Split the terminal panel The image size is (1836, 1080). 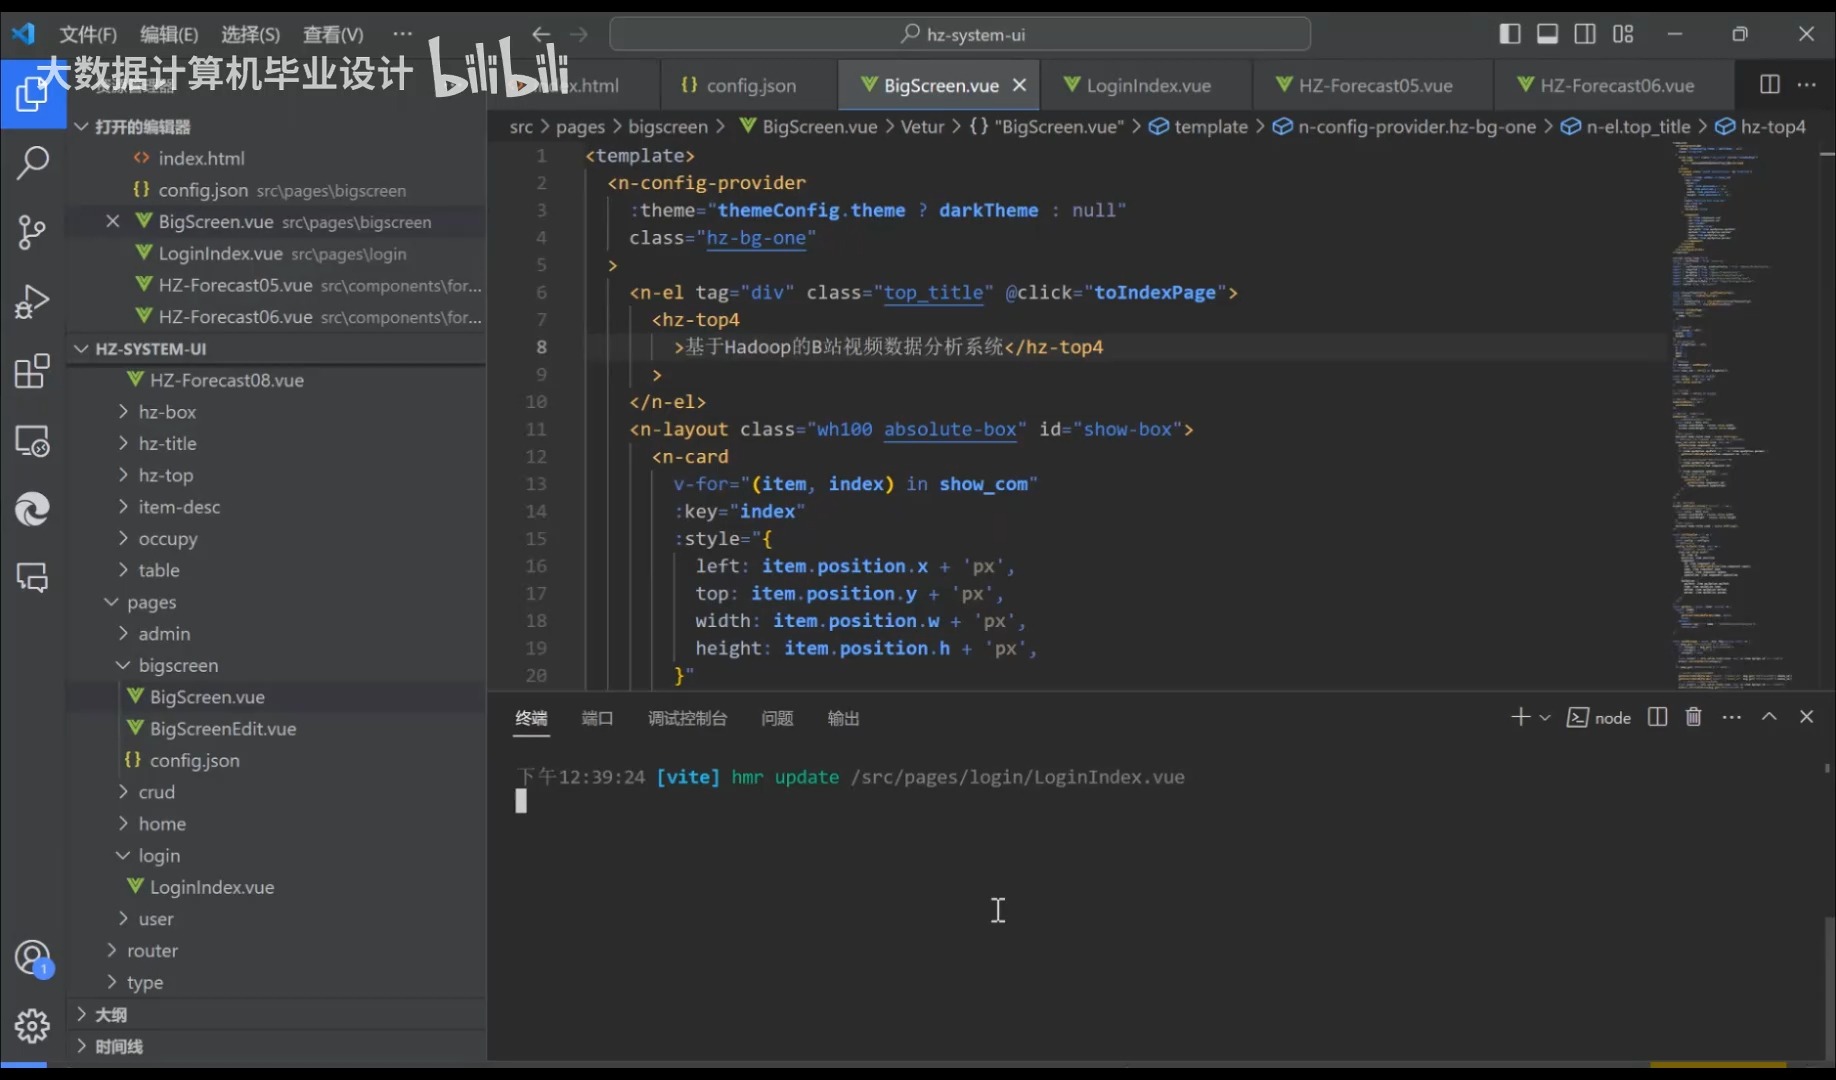[1657, 717]
